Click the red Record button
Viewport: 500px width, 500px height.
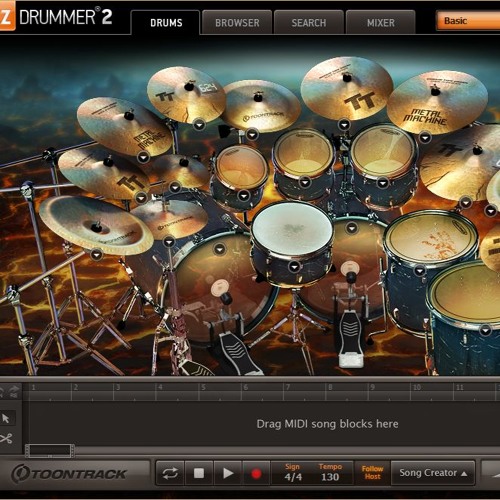point(256,473)
